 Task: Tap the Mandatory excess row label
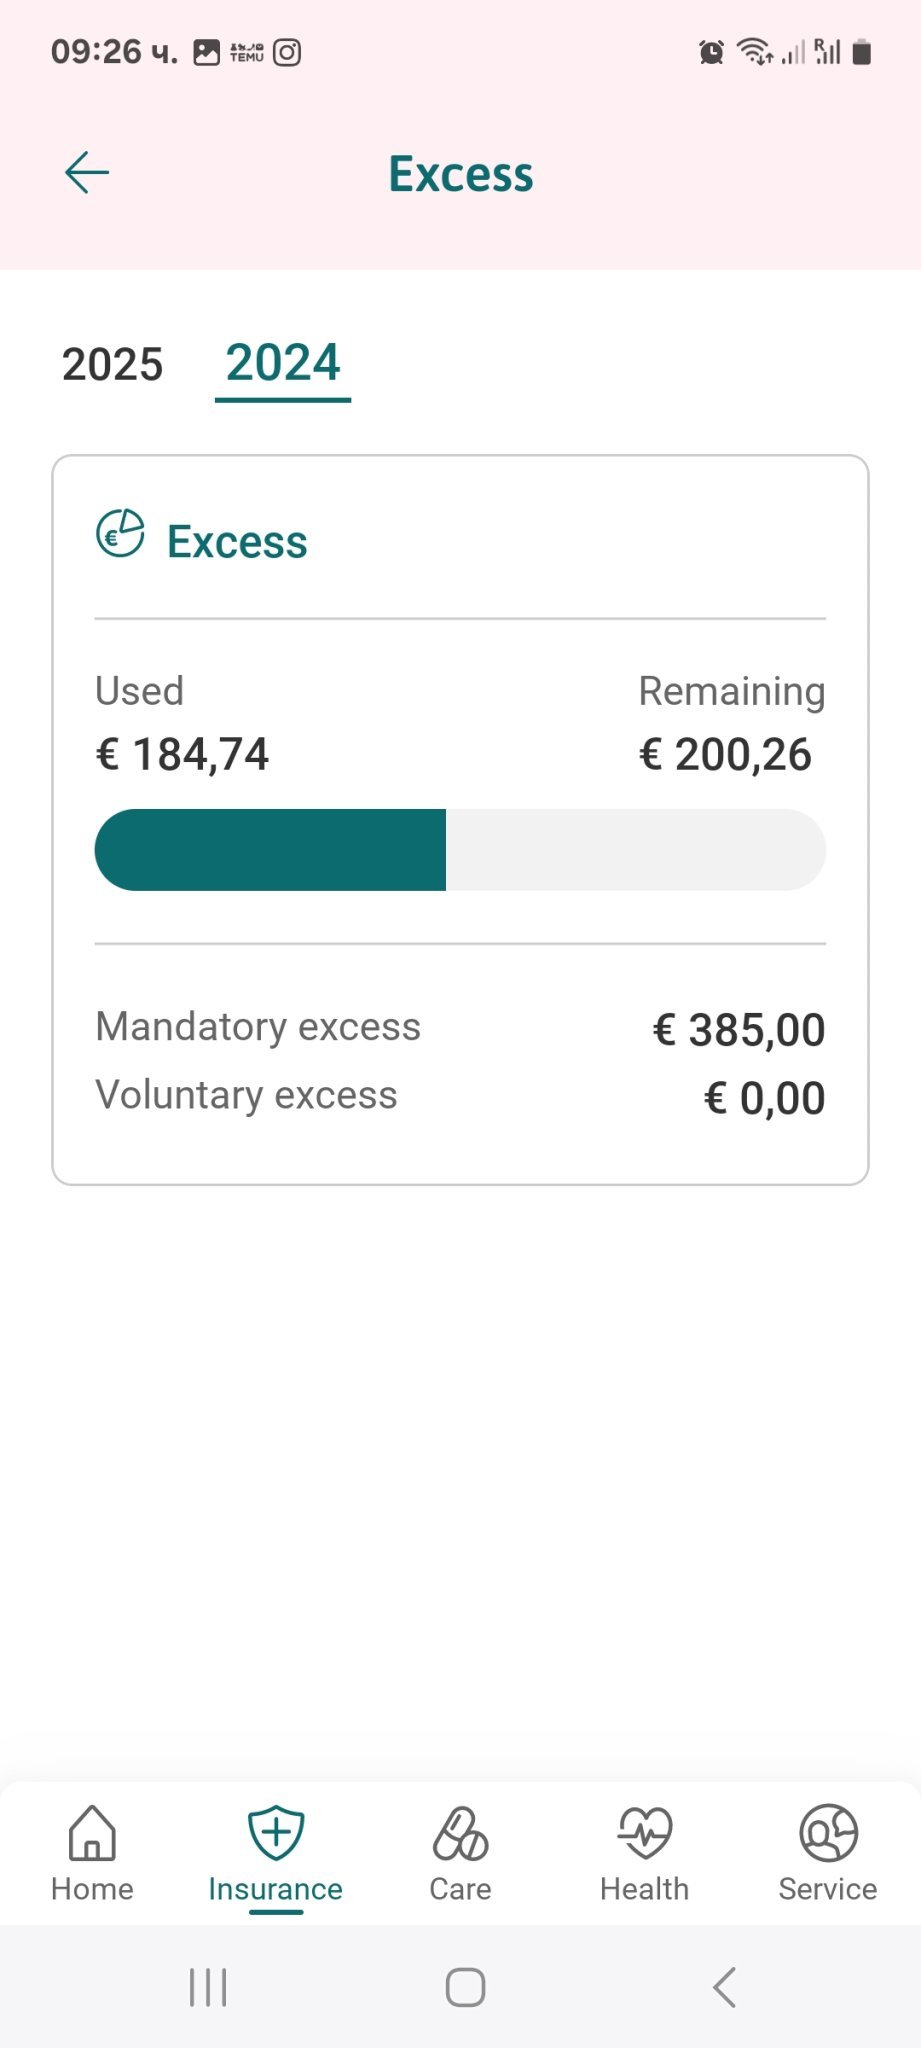[258, 1027]
